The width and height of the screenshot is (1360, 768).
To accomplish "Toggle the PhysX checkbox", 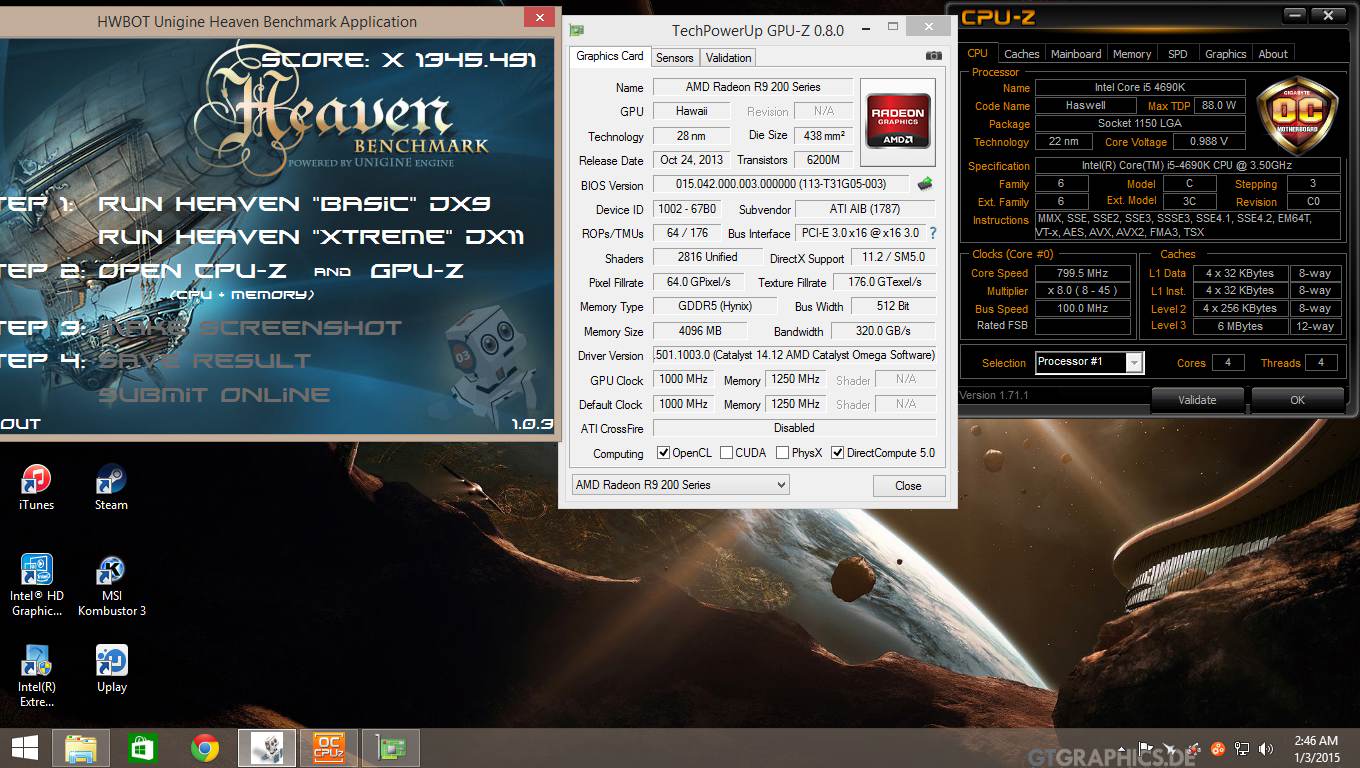I will (783, 453).
